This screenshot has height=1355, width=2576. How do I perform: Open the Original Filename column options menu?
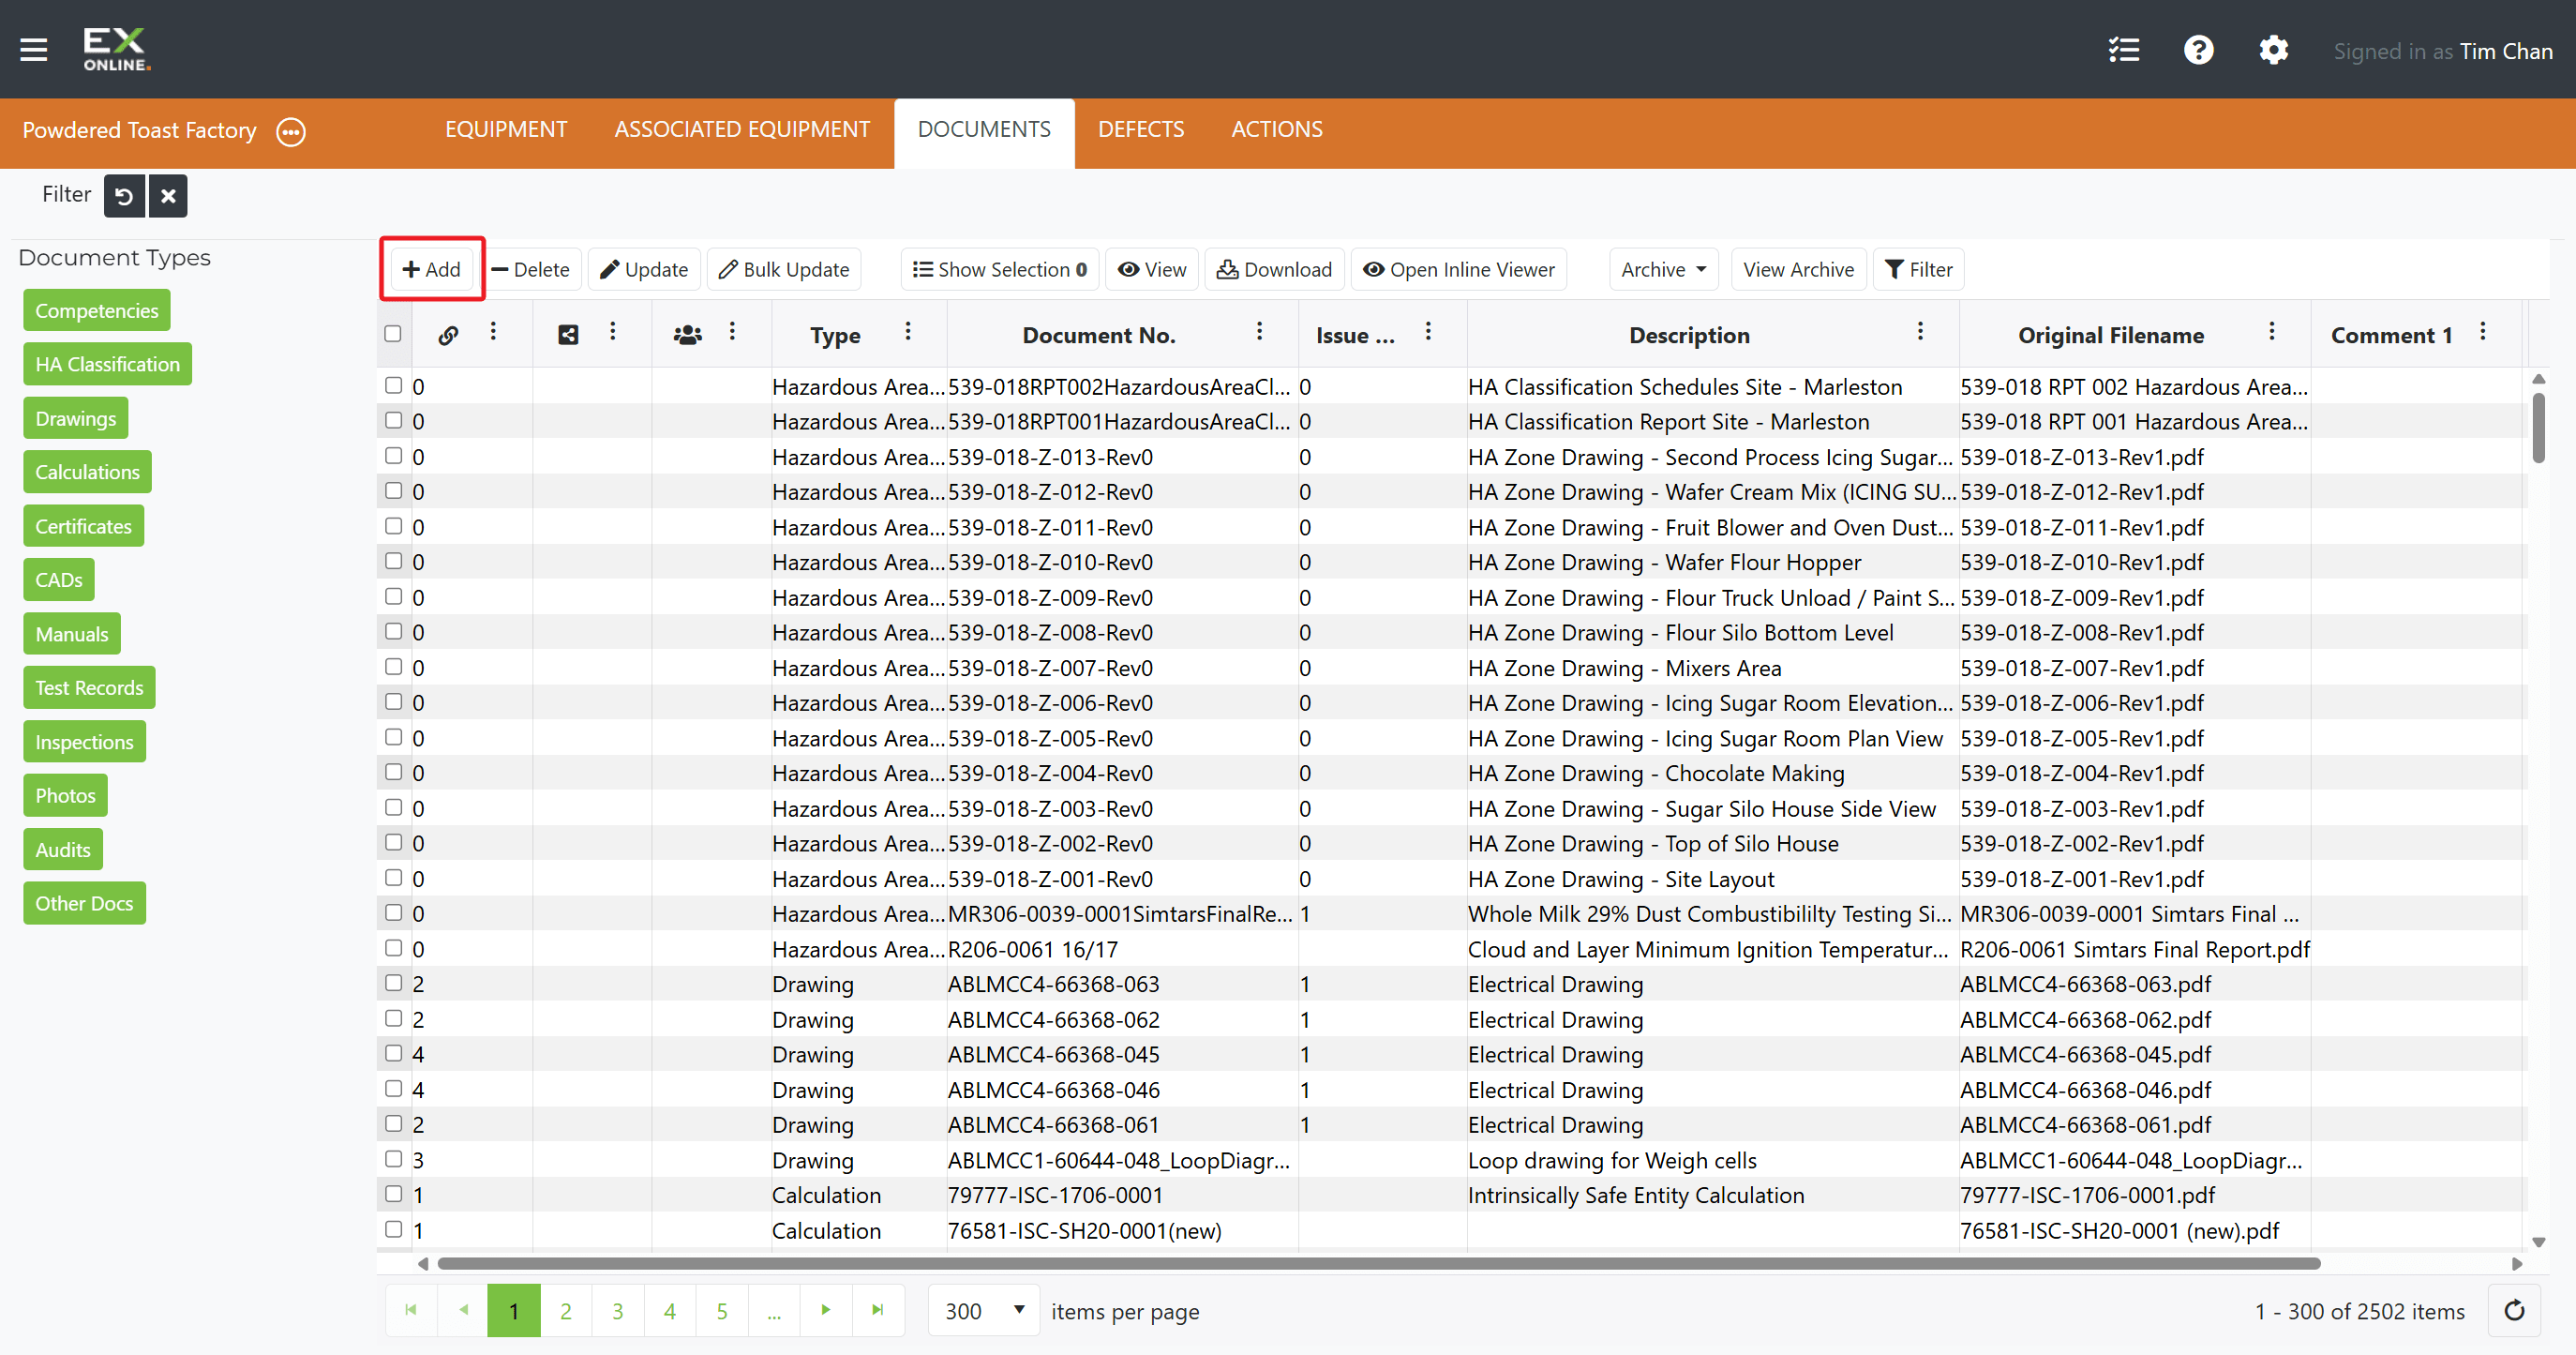click(x=2272, y=332)
